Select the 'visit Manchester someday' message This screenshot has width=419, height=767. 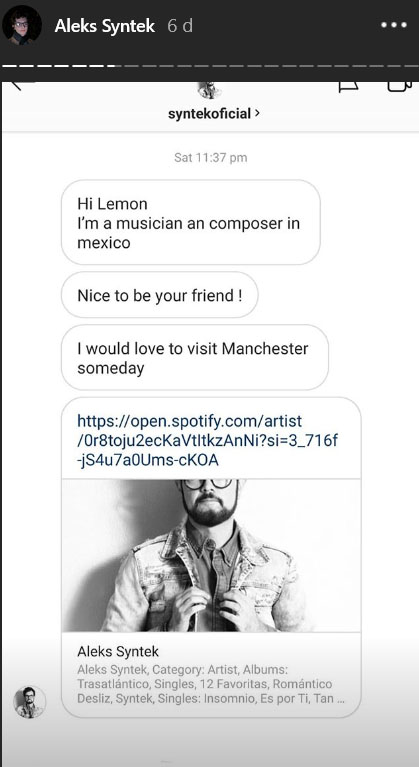pyautogui.click(x=195, y=358)
